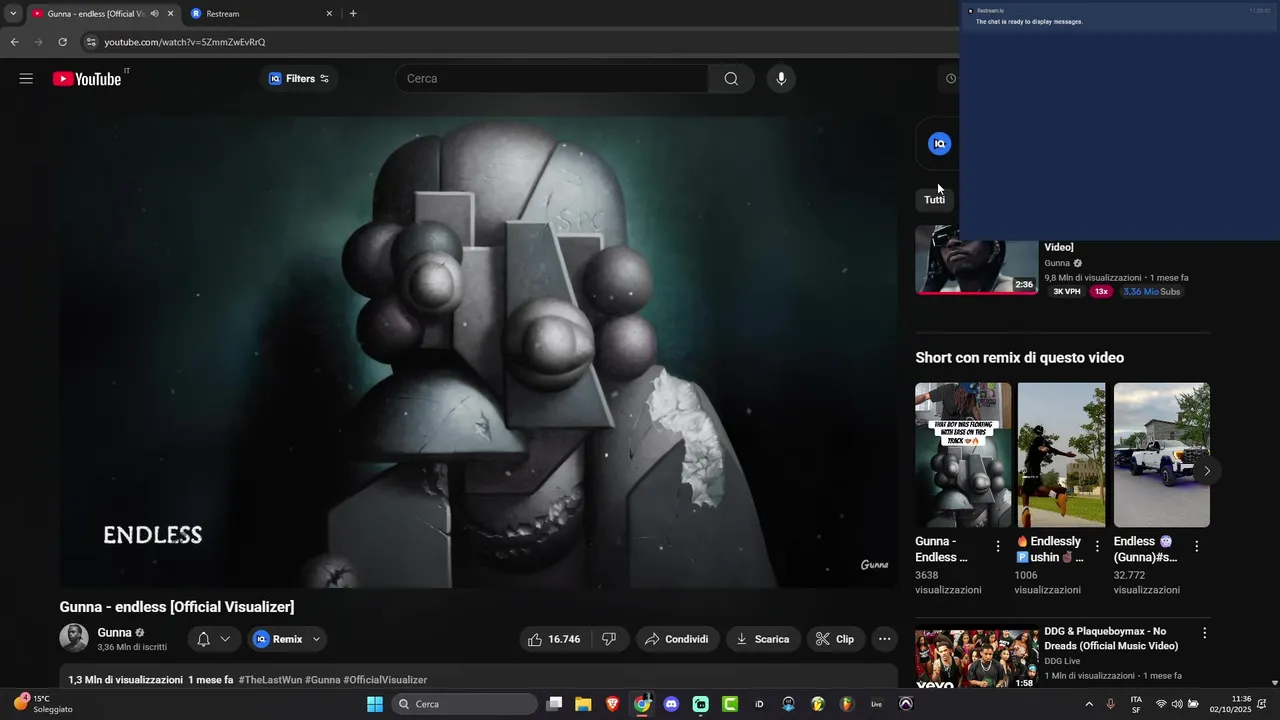
Task: Start voice search with the microphone icon
Action: click(x=781, y=79)
